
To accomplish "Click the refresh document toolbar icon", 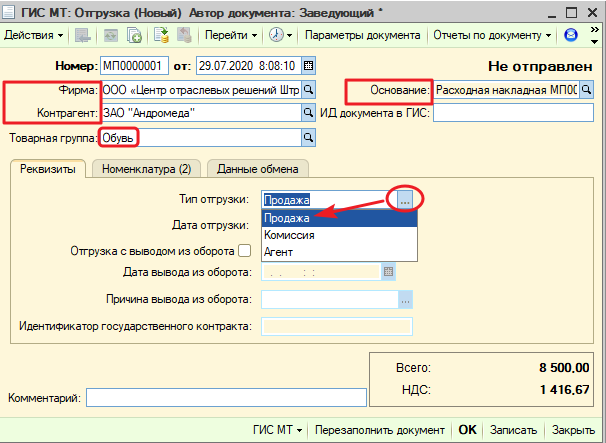I will [111, 36].
